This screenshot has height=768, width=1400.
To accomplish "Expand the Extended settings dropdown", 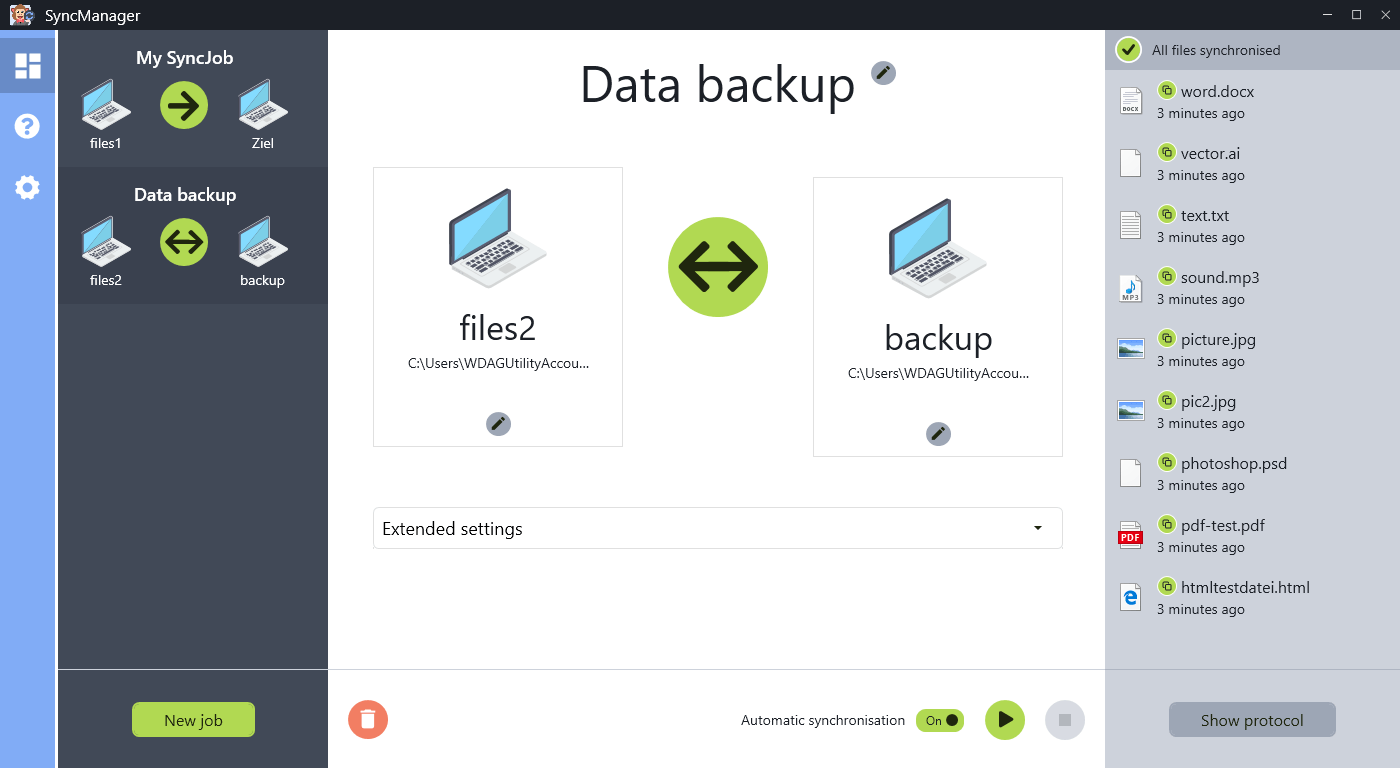I will [718, 528].
